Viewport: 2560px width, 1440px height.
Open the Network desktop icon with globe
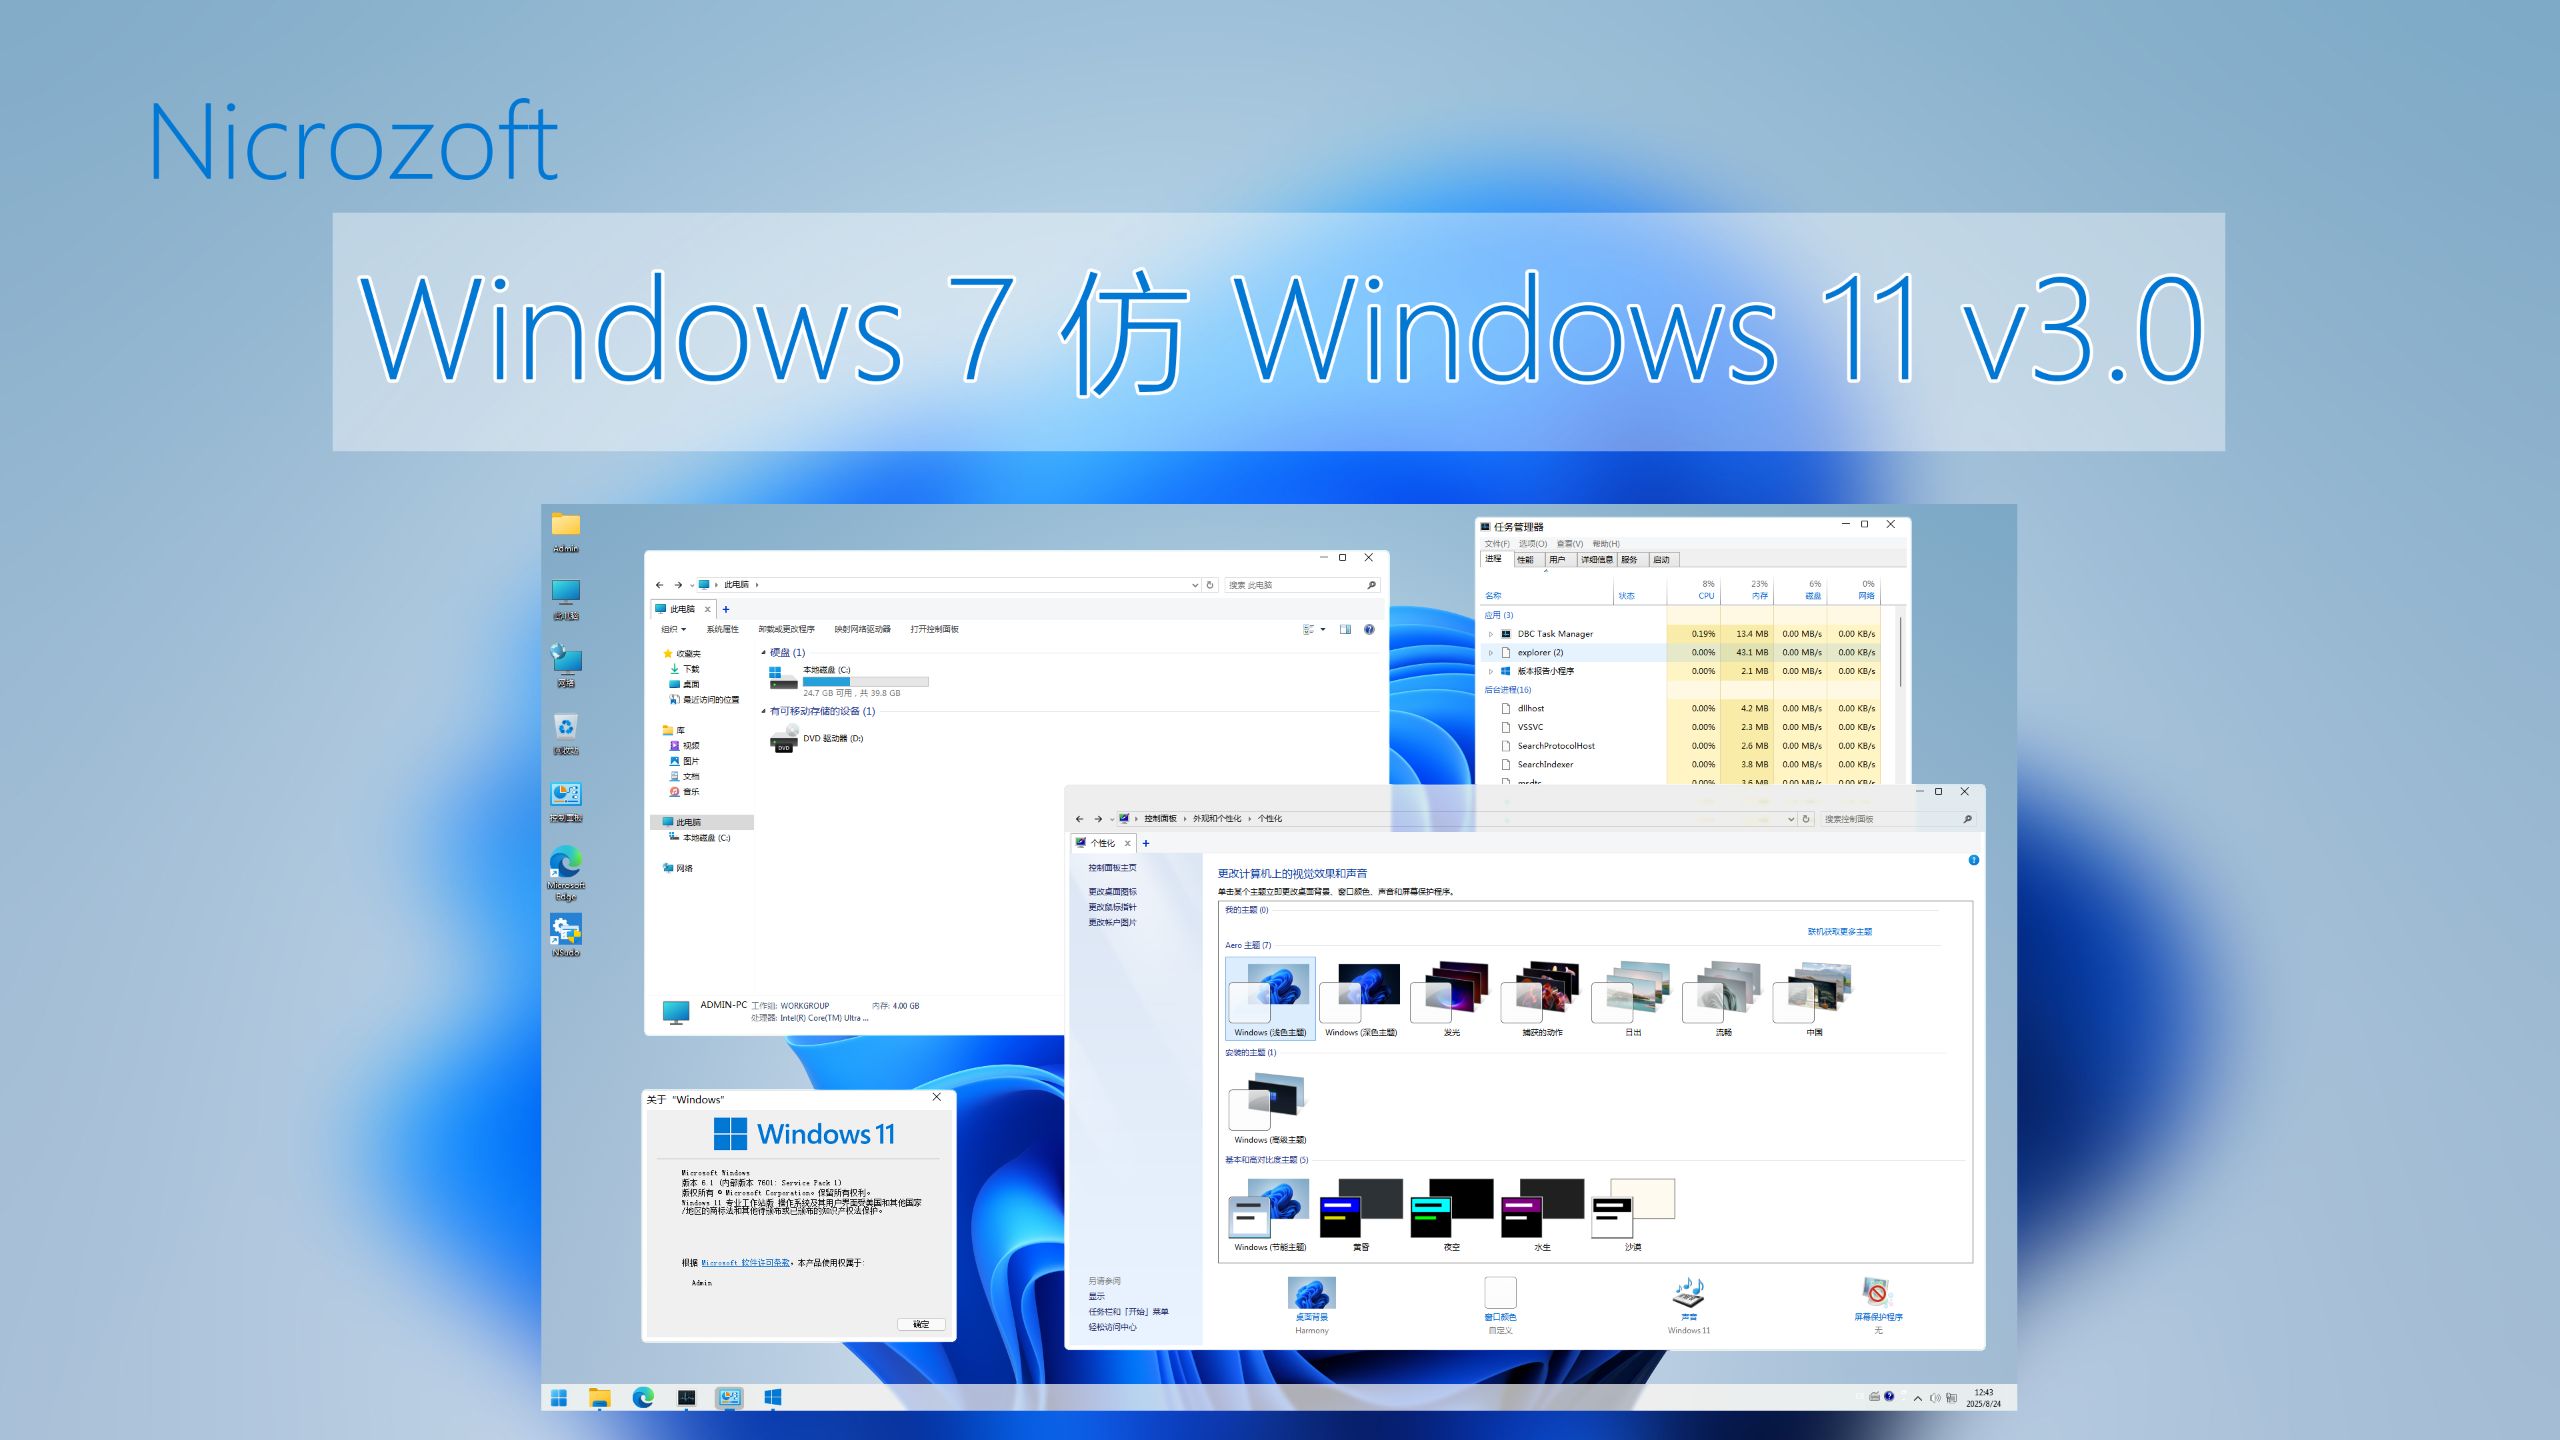[565, 665]
